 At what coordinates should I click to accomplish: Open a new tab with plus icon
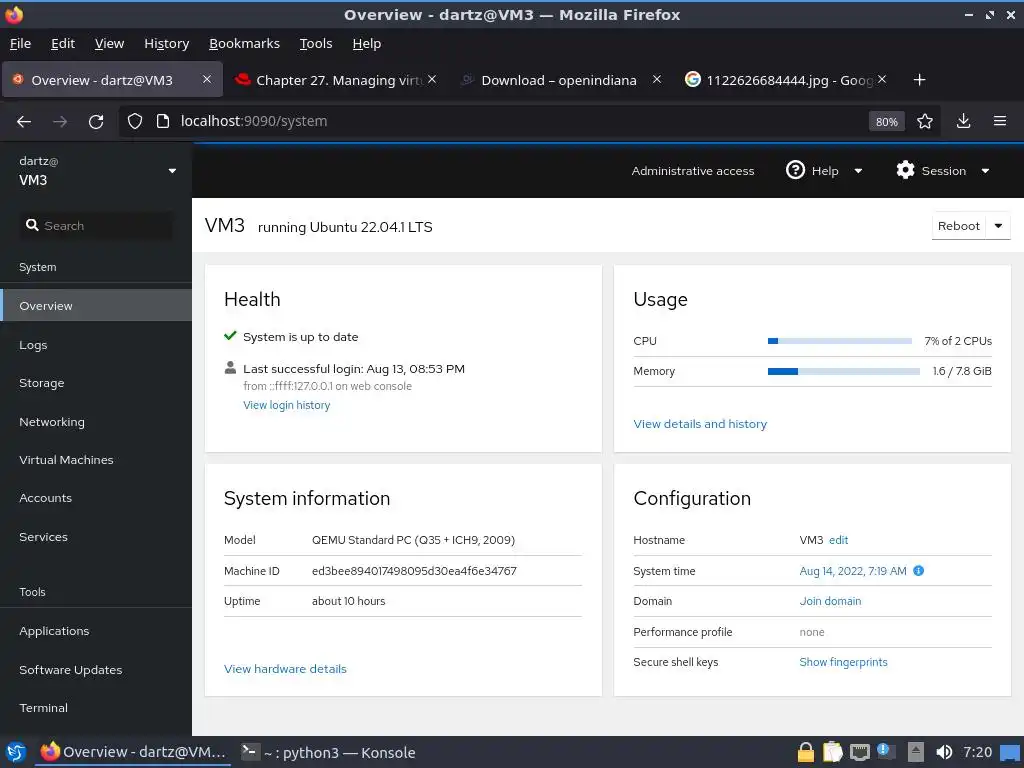click(x=920, y=80)
